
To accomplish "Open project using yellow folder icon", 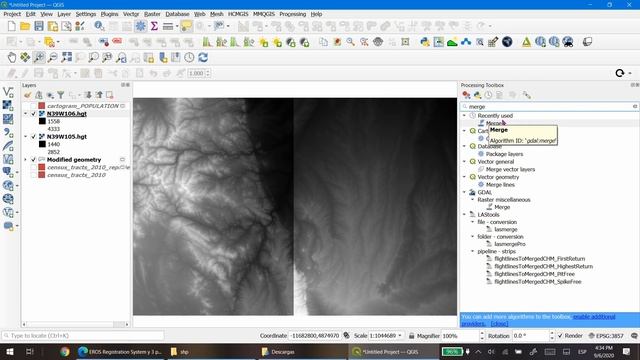I will (25, 27).
